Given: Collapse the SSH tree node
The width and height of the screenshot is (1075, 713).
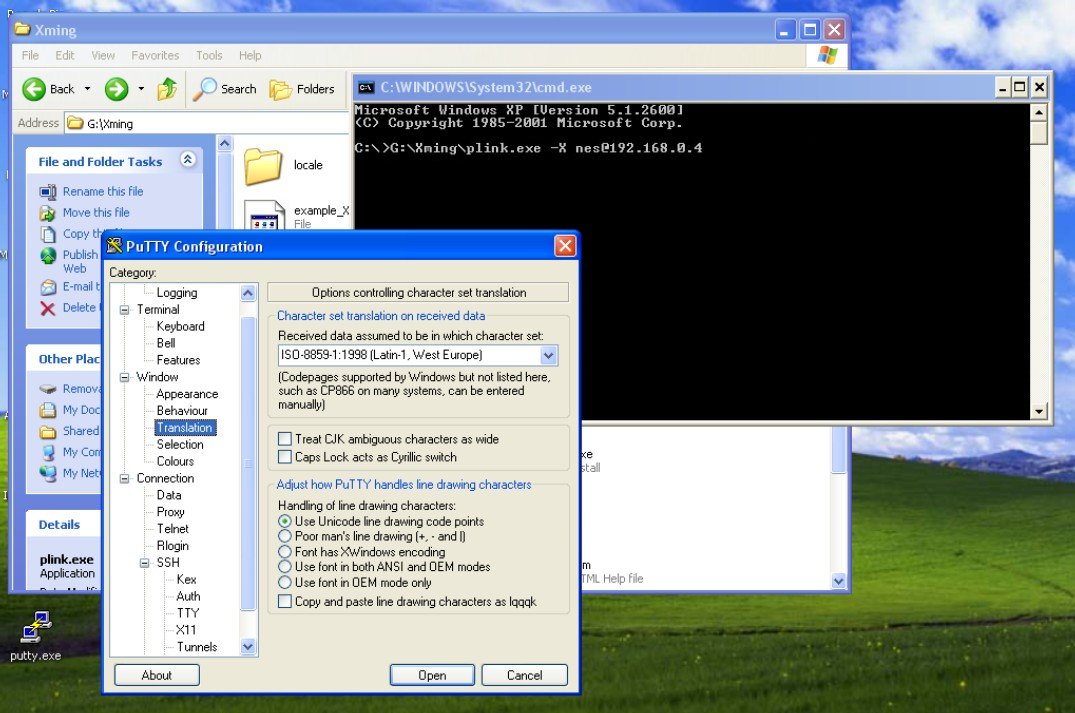Looking at the screenshot, I should pyautogui.click(x=145, y=563).
